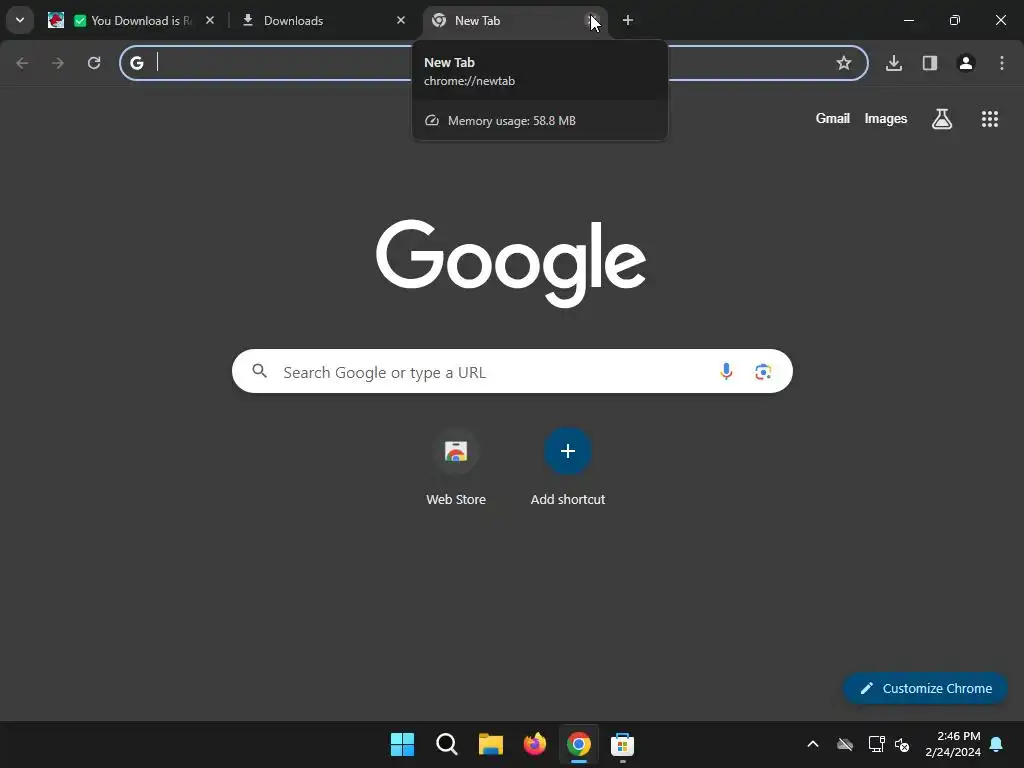This screenshot has width=1024, height=768.
Task: Click Customize Chrome button
Action: (x=925, y=688)
